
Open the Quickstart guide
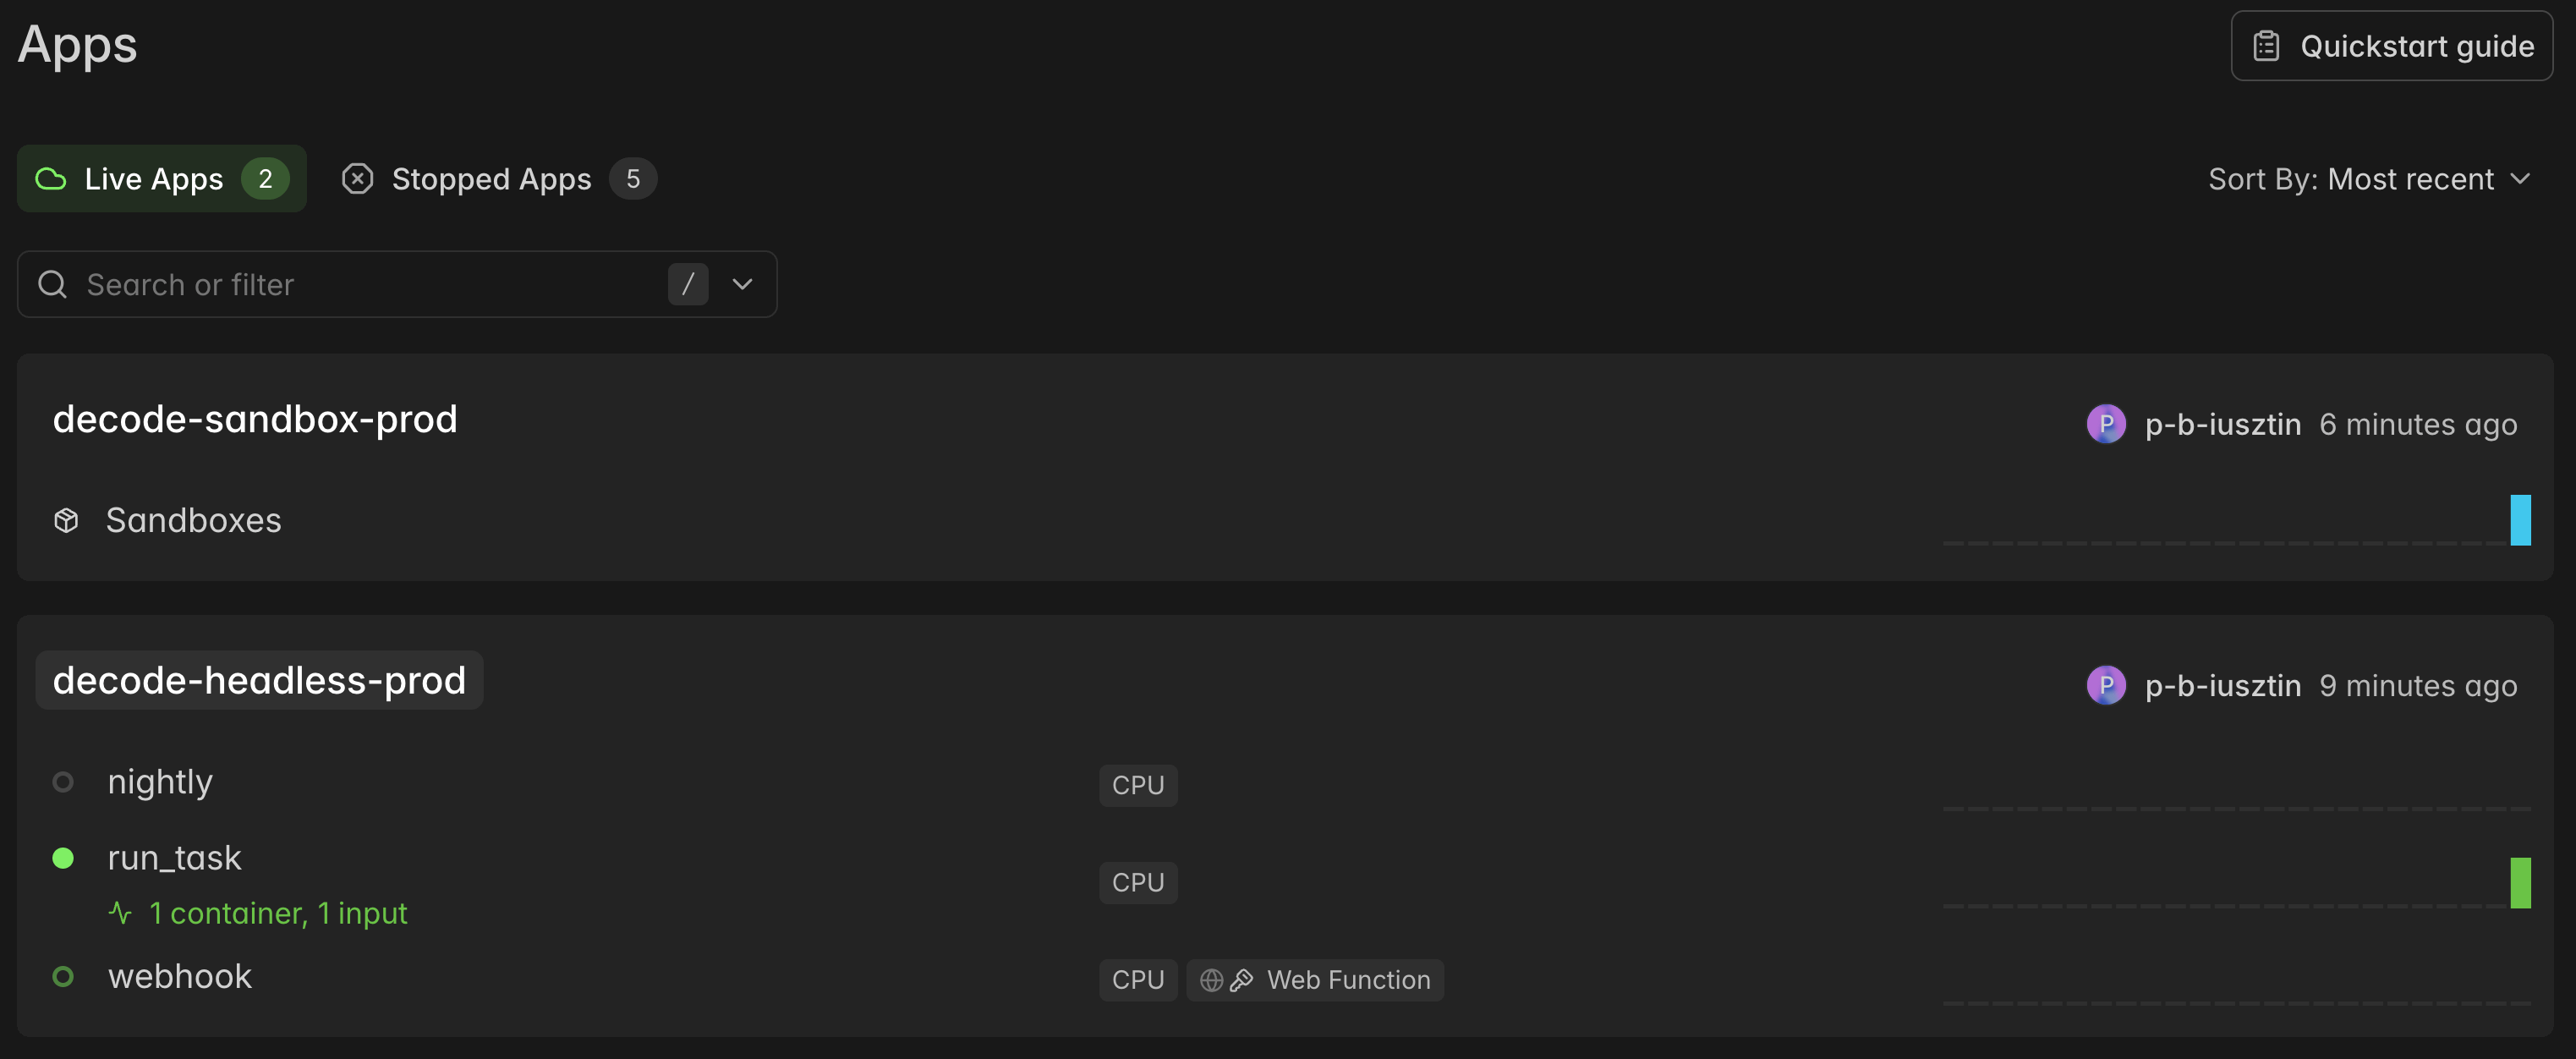pos(2391,46)
